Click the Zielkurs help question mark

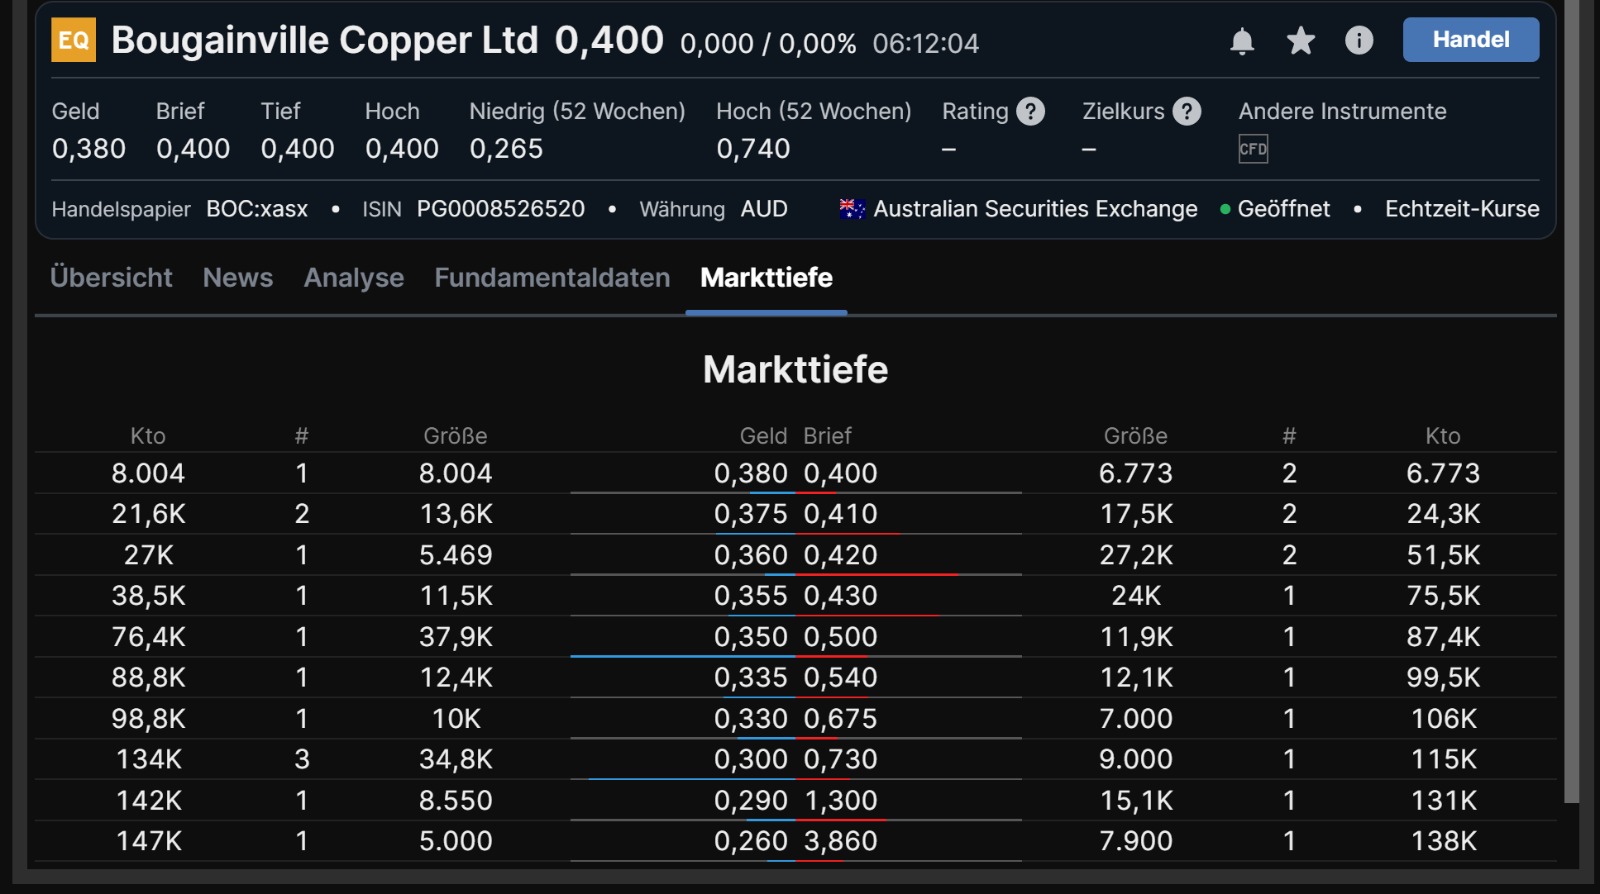(1186, 111)
